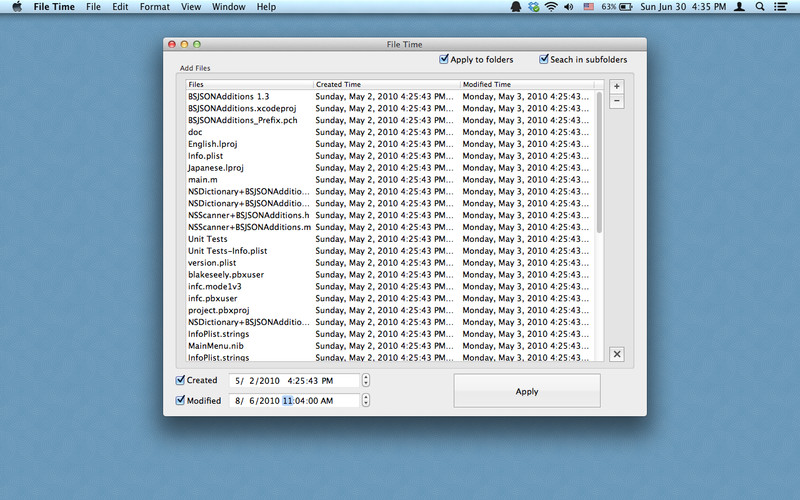Click the user account silhouette icon
The image size is (800, 500).
739,7
